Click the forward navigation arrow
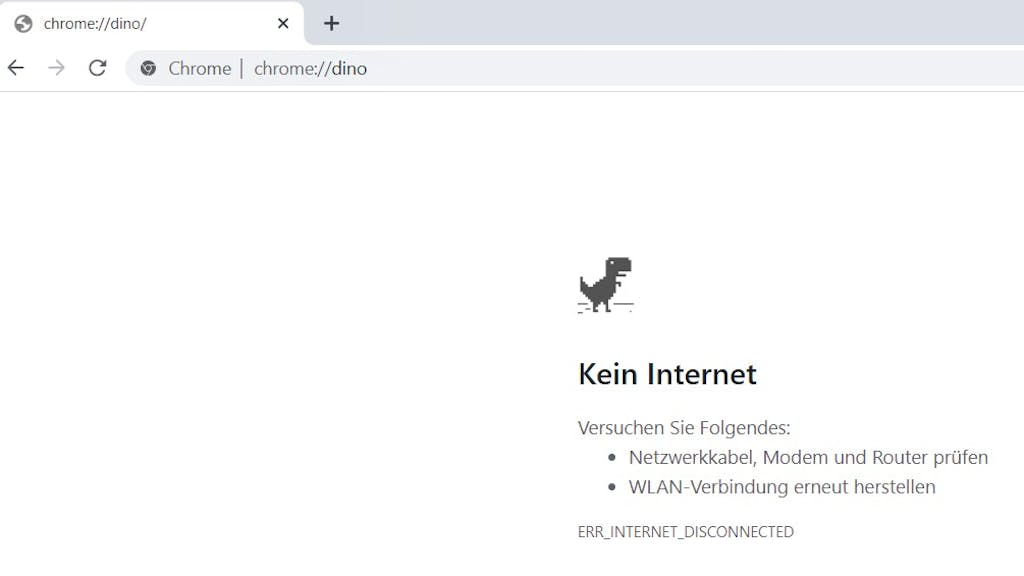The height and width of the screenshot is (576, 1024). (x=57, y=67)
